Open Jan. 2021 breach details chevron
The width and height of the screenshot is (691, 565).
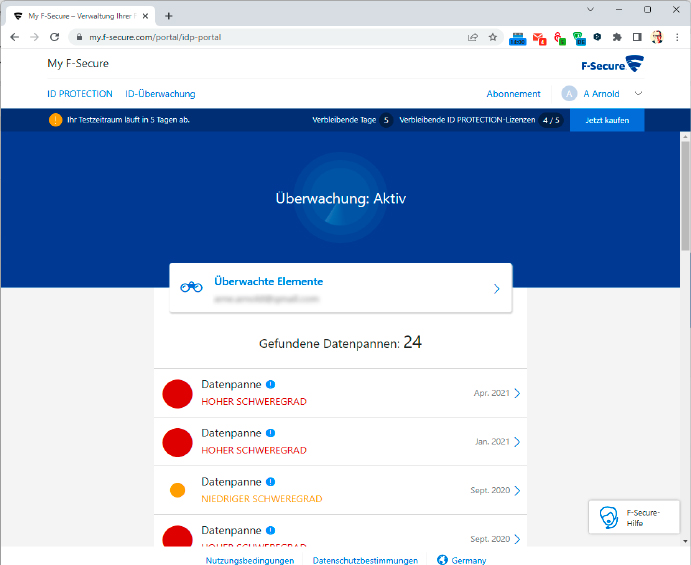[x=517, y=442]
